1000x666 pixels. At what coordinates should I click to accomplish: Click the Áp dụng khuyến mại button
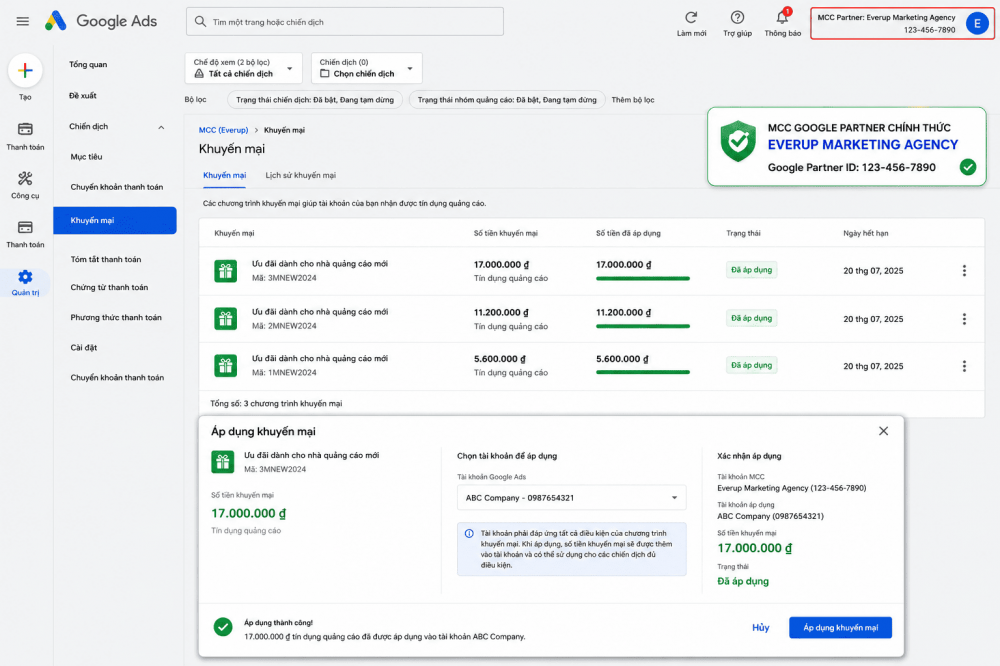click(x=840, y=628)
